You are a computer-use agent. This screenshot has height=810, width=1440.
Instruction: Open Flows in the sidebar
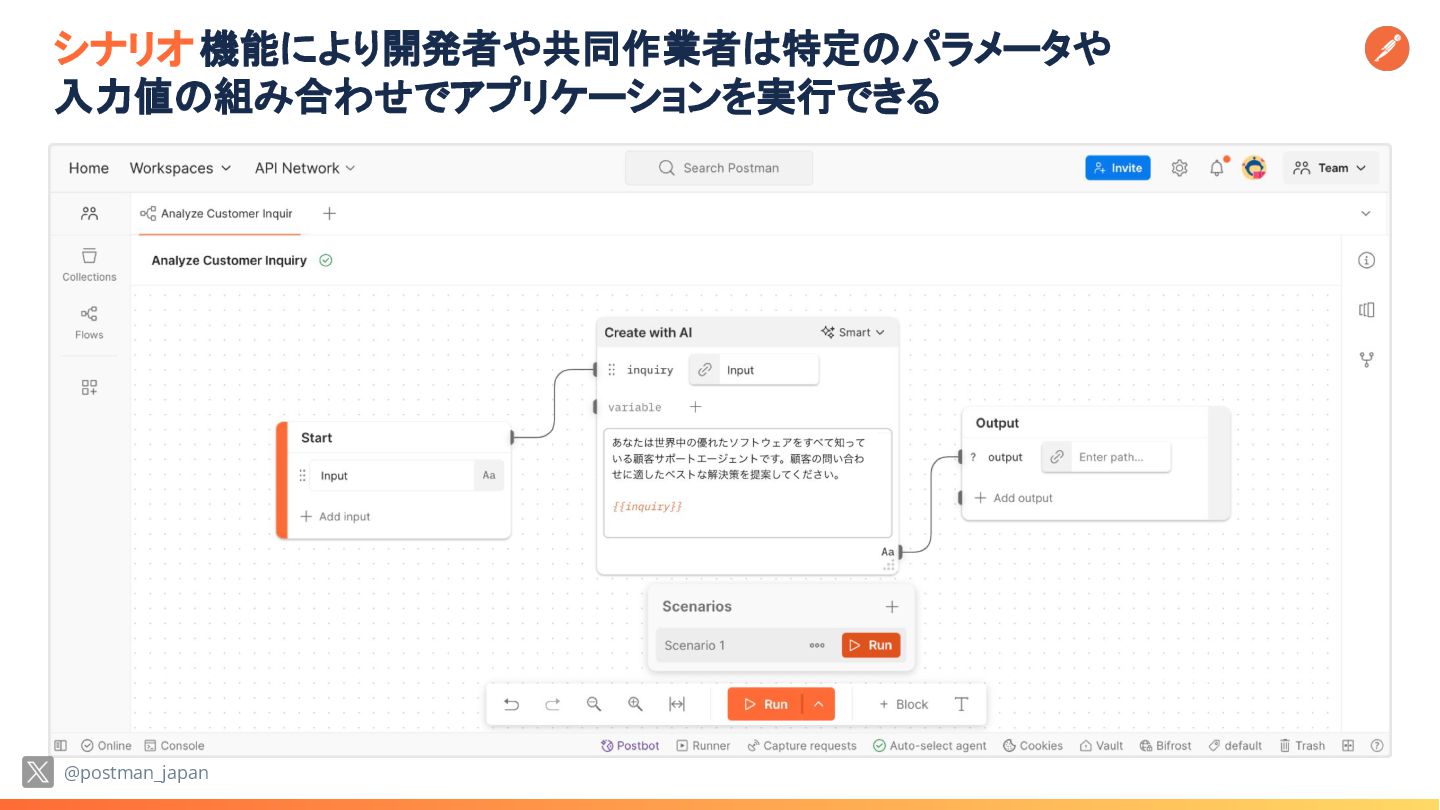[89, 323]
